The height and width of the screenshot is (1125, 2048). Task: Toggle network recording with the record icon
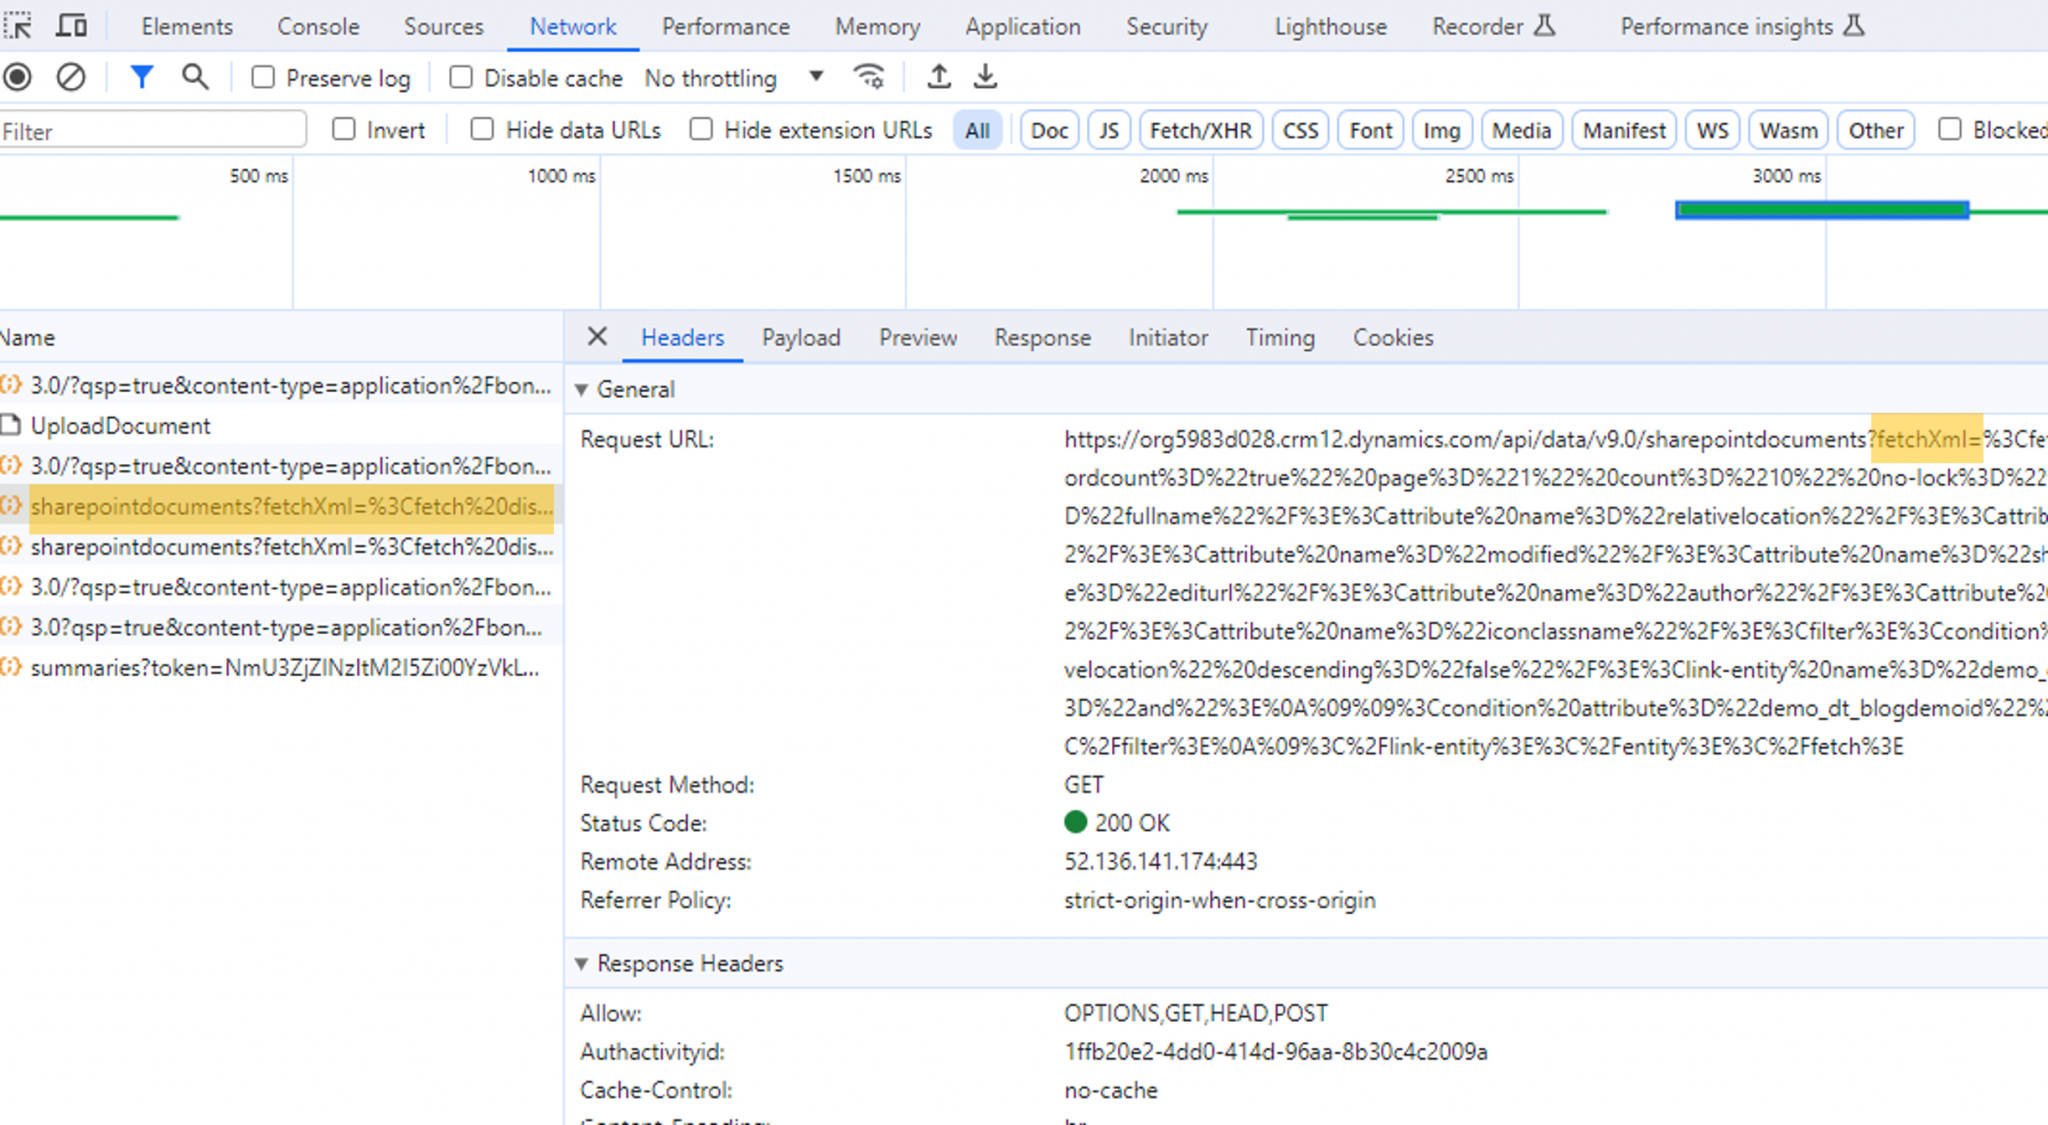[x=17, y=77]
